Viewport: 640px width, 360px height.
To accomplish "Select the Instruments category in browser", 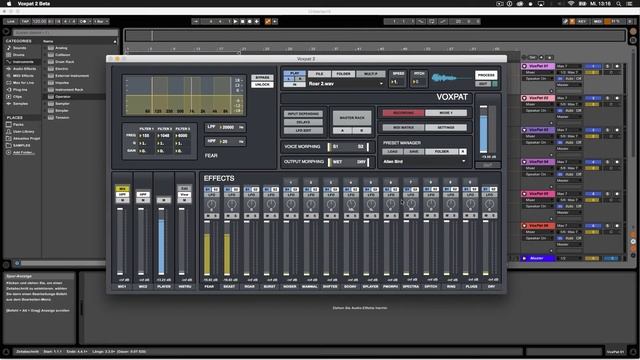I will [x=23, y=62].
